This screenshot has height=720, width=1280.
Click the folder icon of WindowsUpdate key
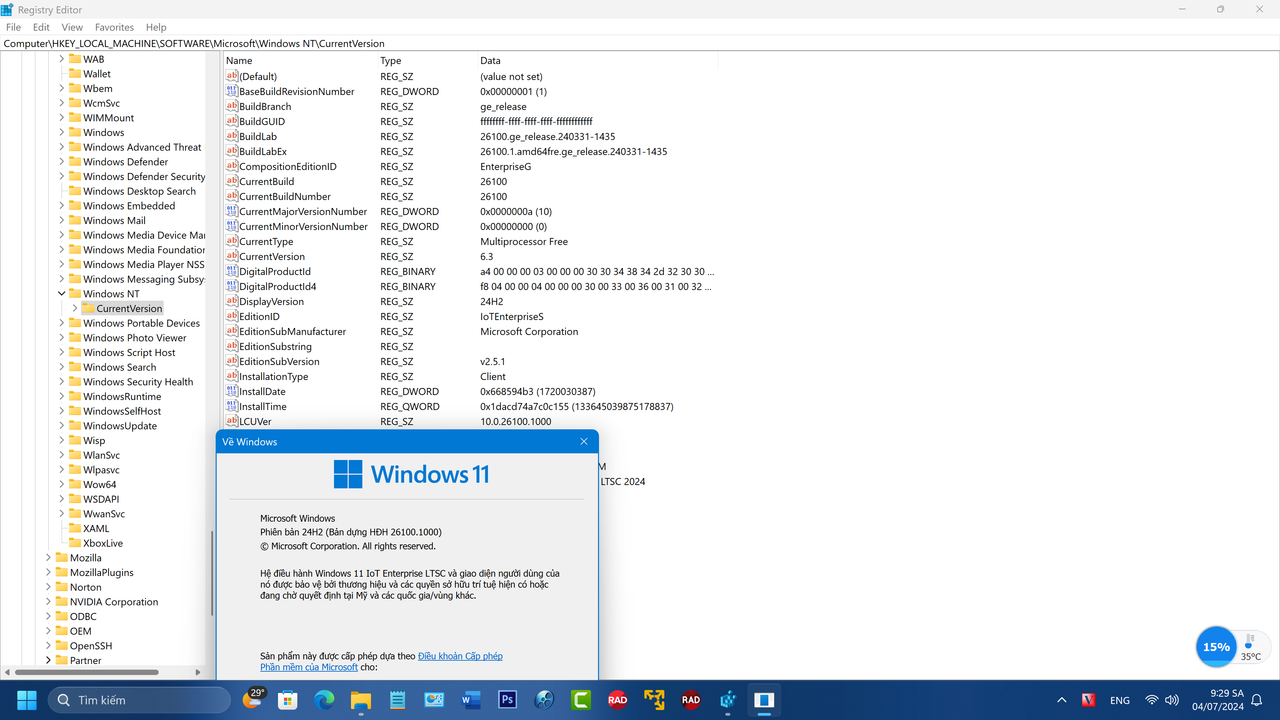(75, 426)
